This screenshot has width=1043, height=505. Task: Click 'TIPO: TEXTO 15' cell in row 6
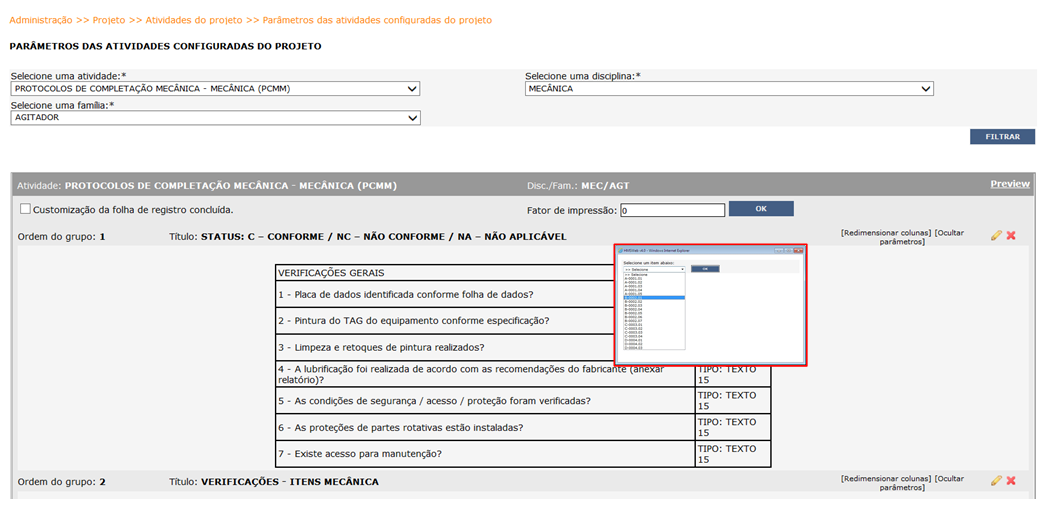tap(733, 427)
